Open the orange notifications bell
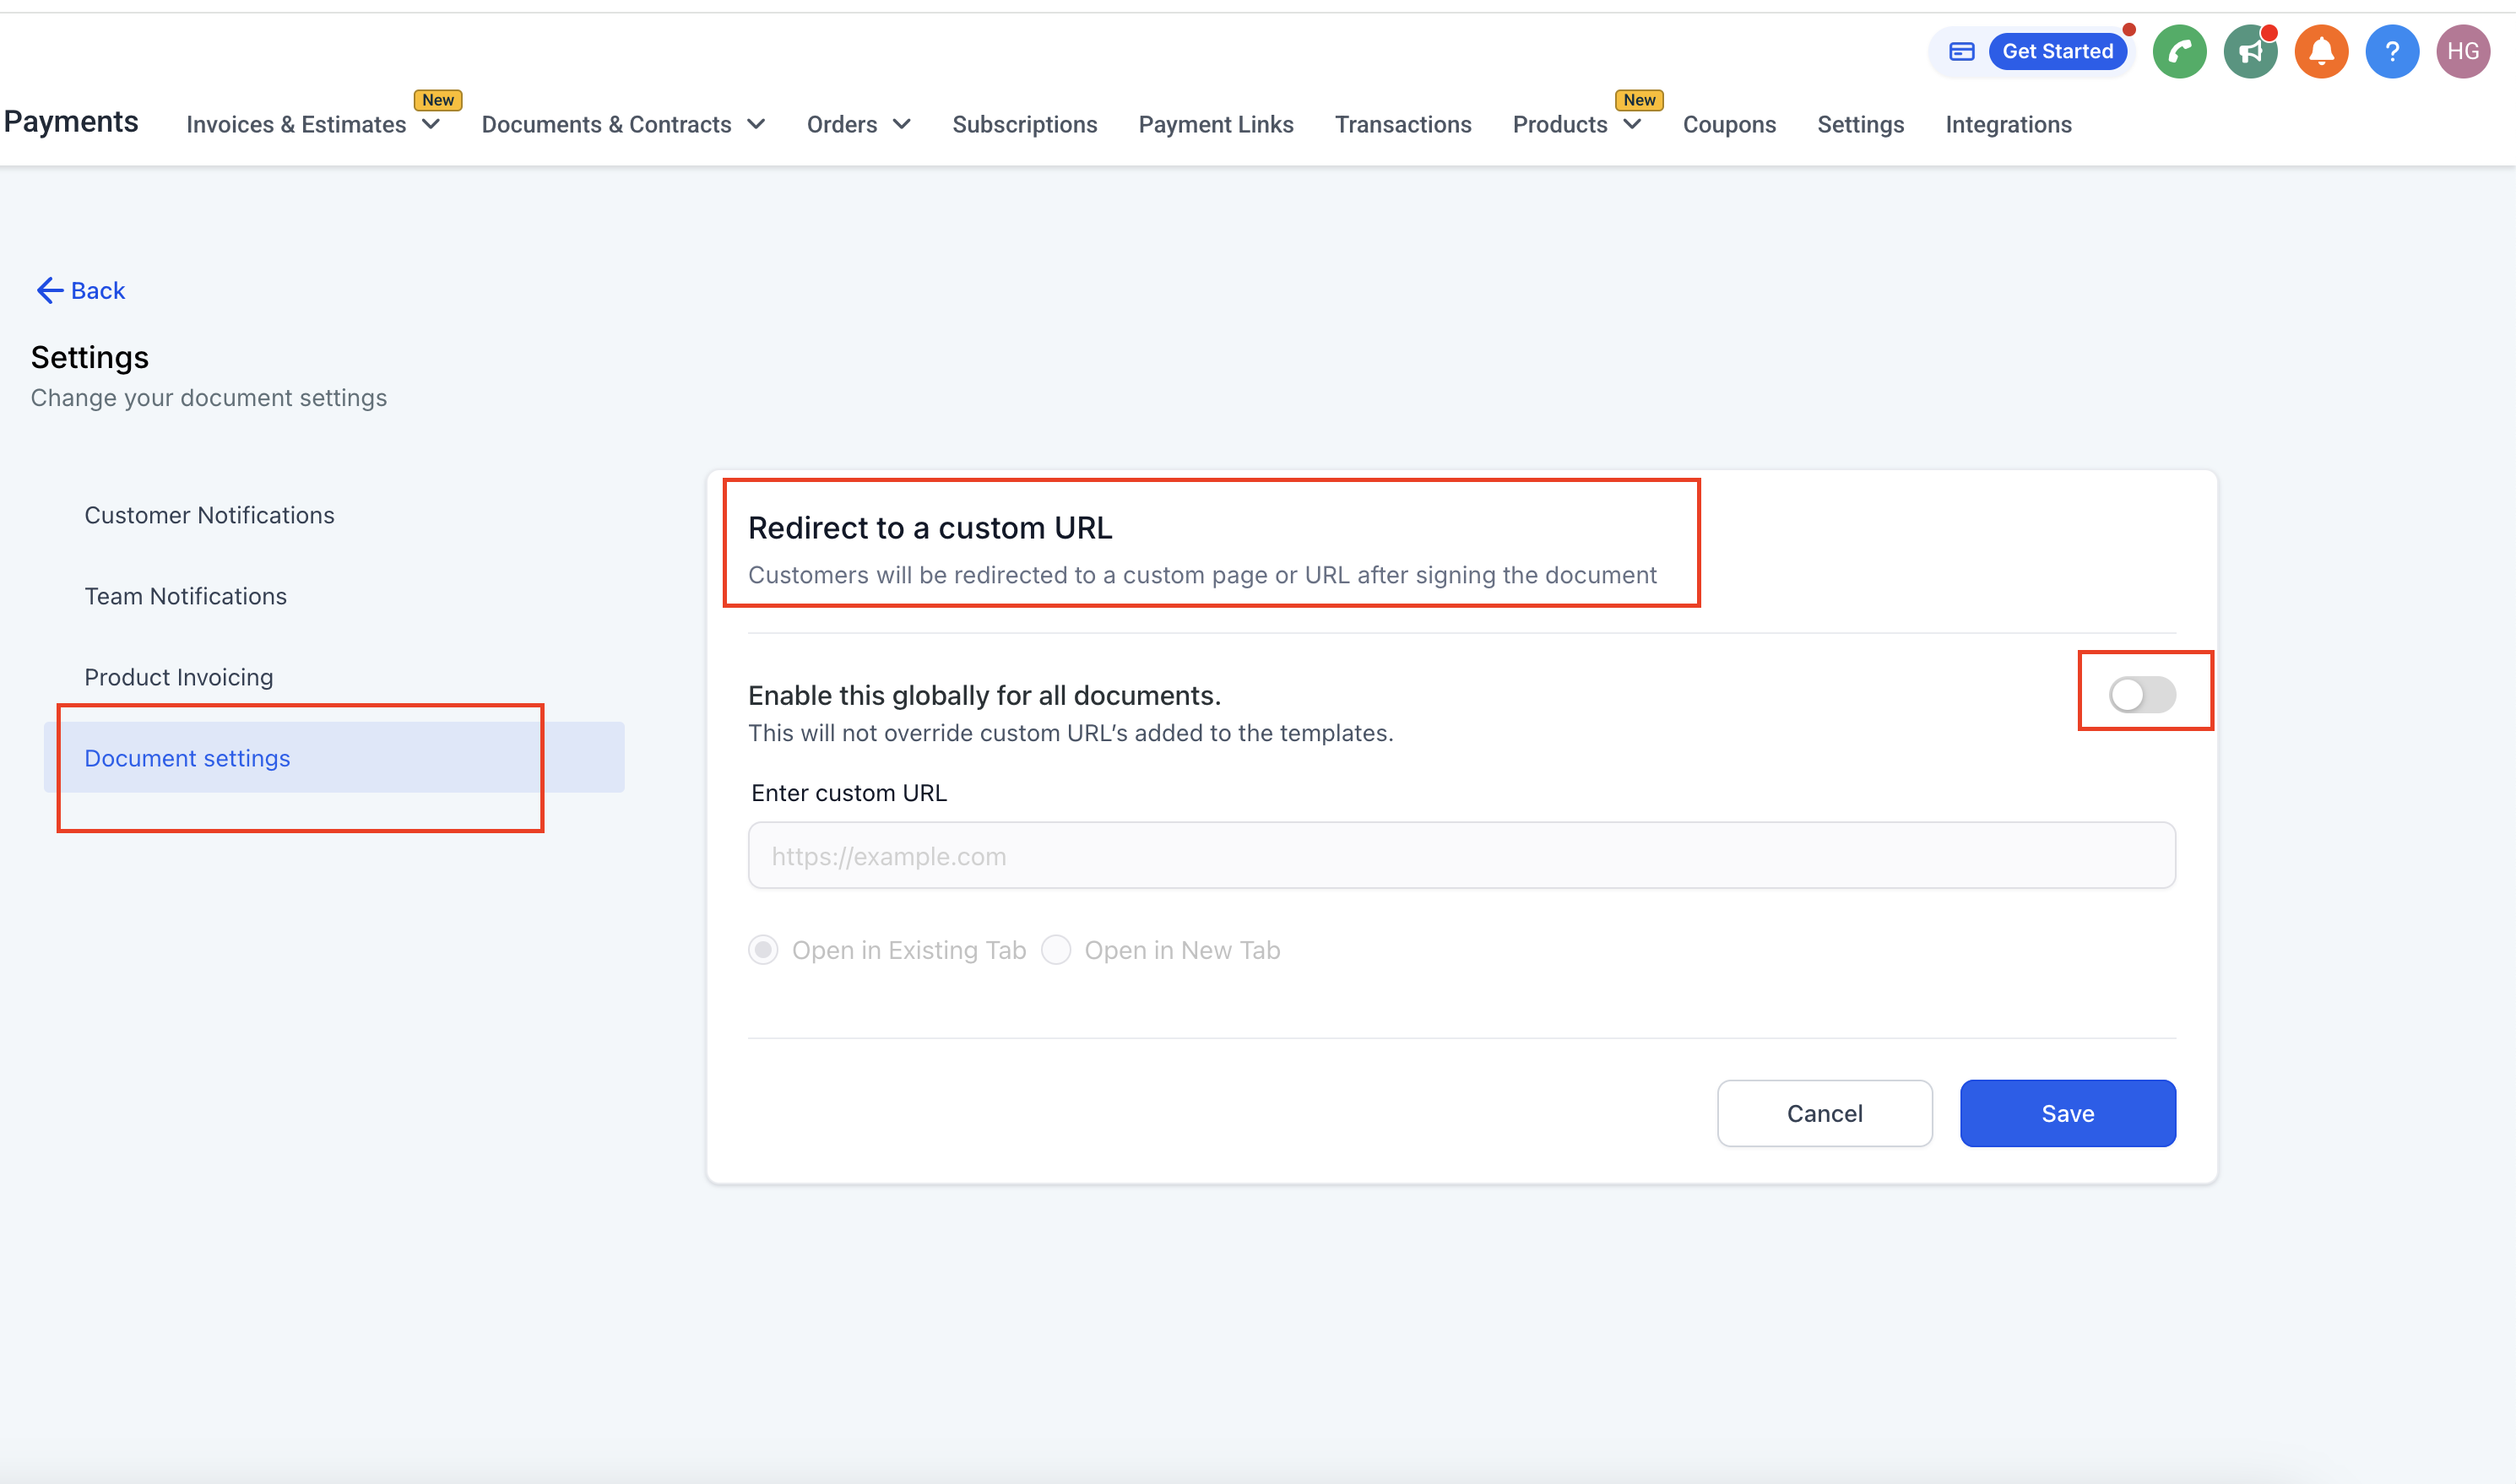Image resolution: width=2516 pixels, height=1484 pixels. click(2321, 51)
